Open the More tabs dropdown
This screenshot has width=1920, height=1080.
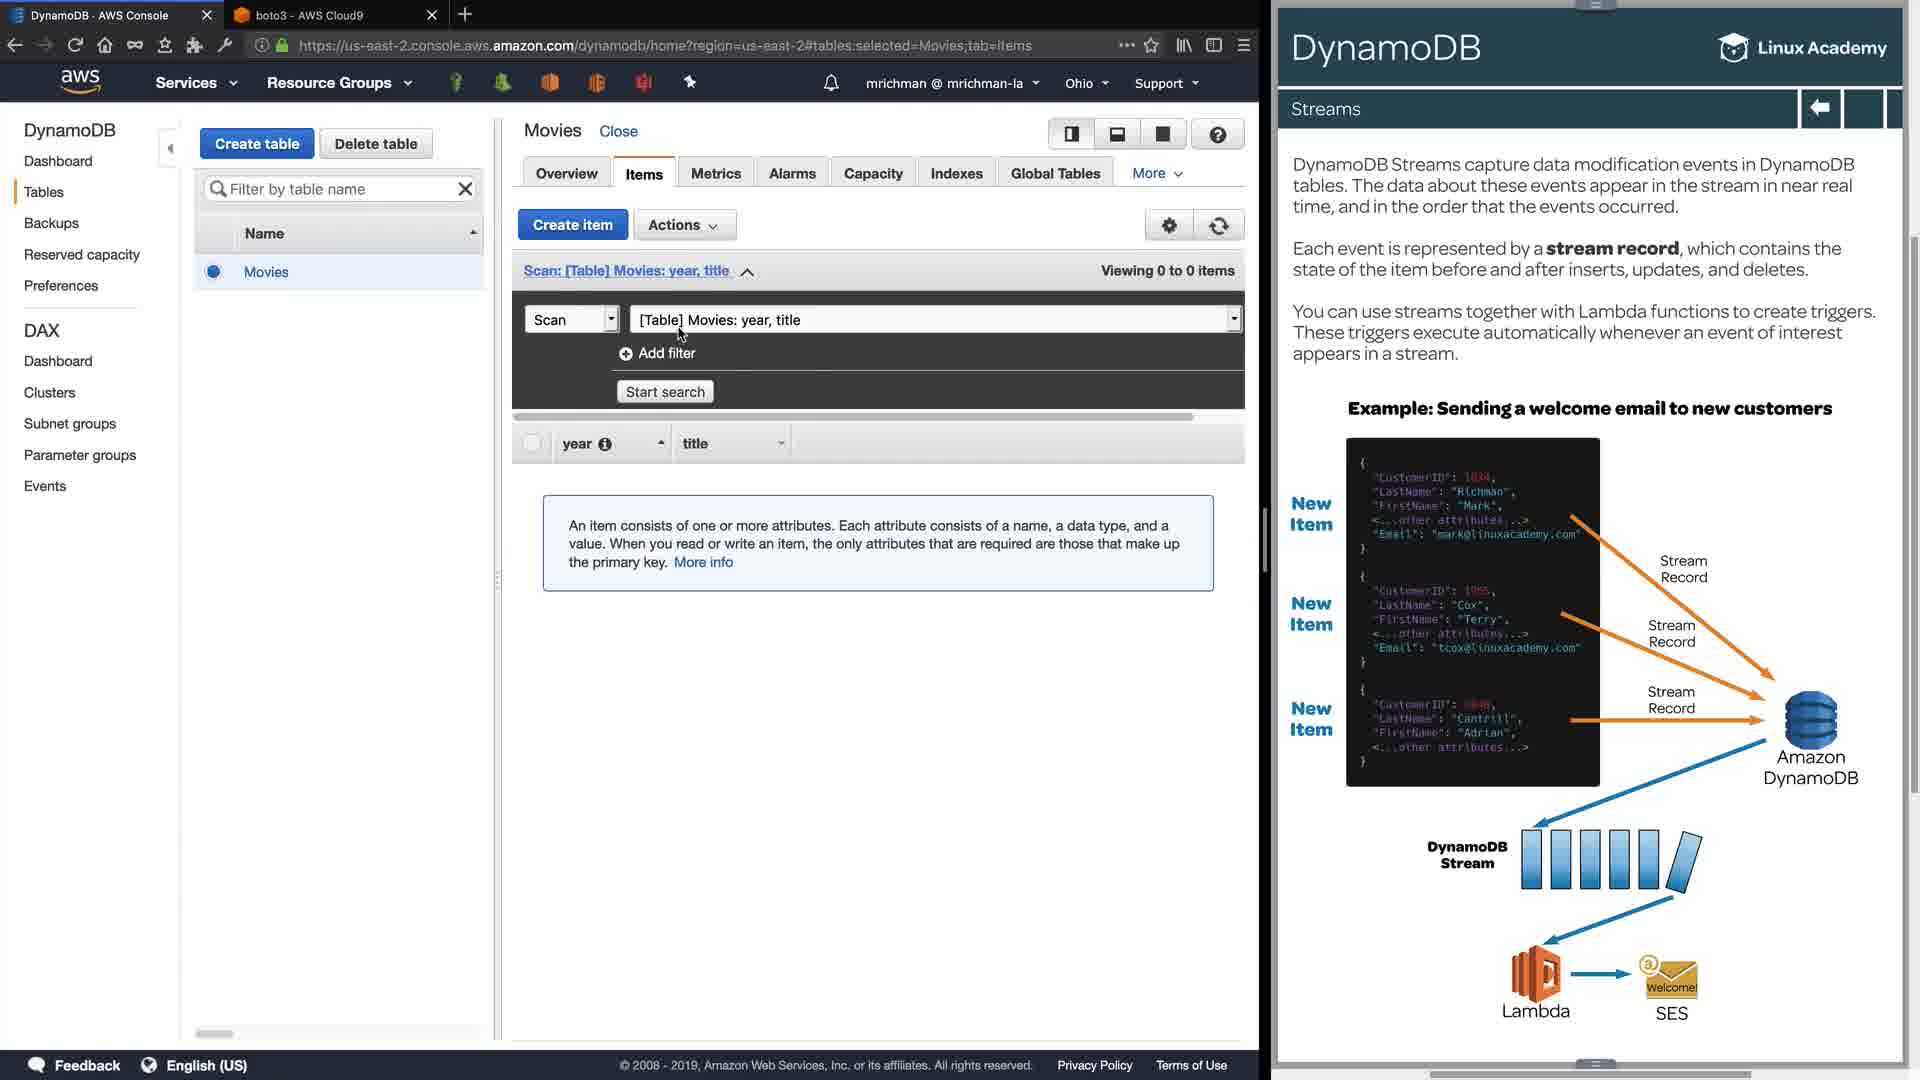[1157, 173]
